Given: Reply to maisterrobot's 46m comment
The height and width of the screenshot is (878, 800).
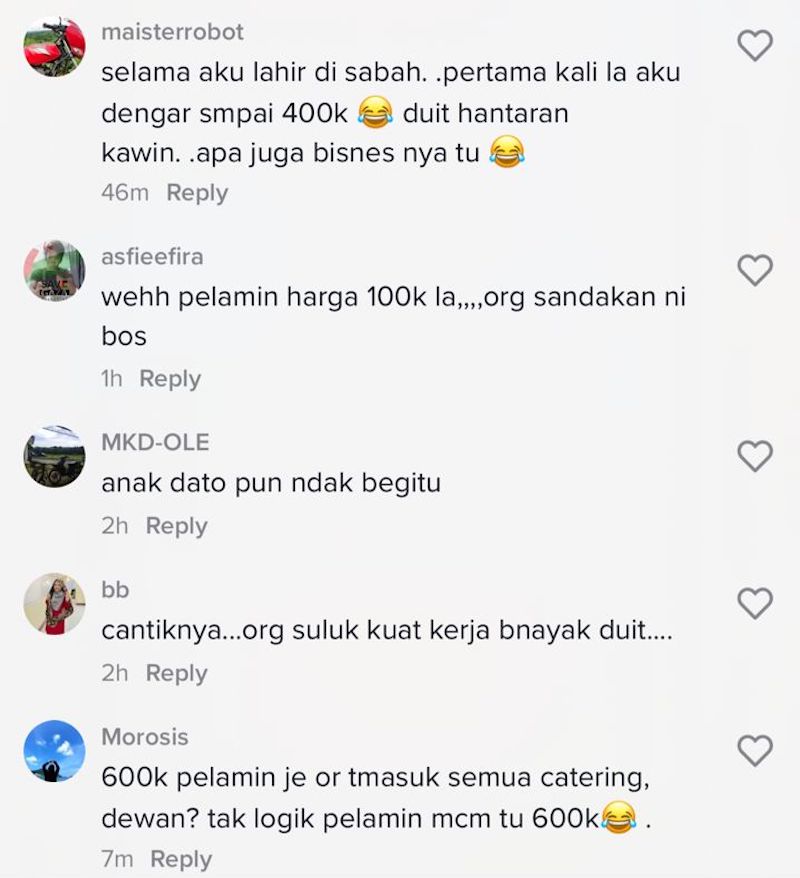Looking at the screenshot, I should (197, 193).
